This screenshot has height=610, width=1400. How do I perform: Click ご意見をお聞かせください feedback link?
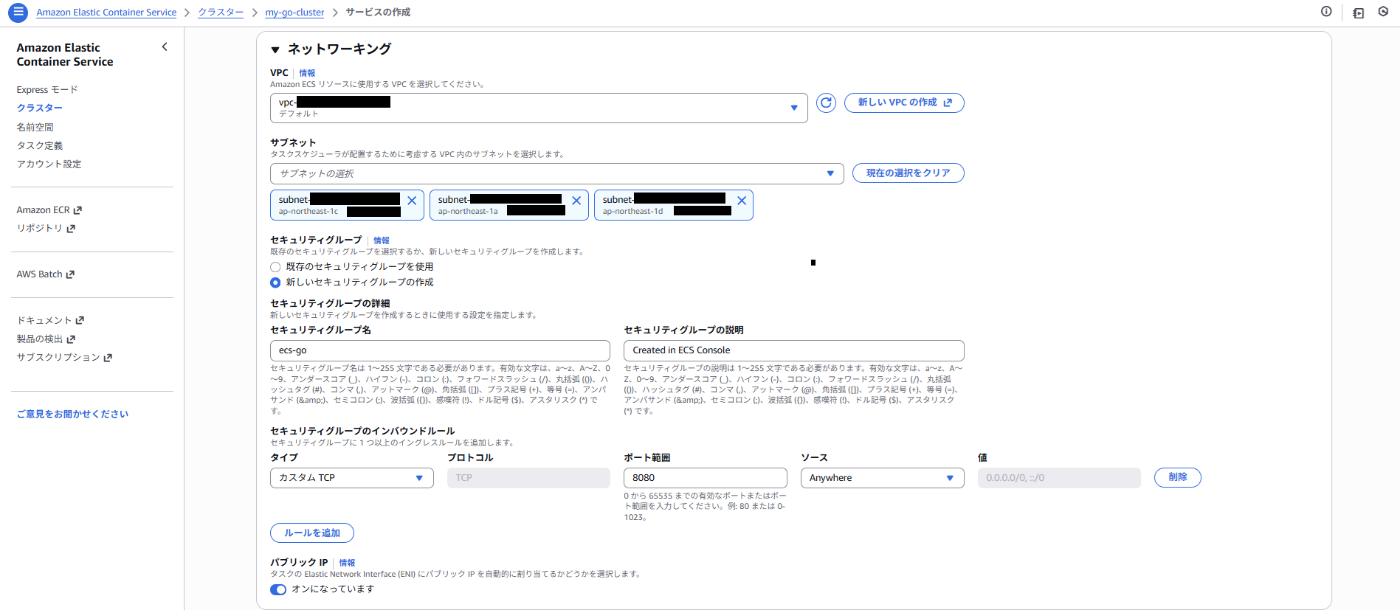(x=72, y=414)
